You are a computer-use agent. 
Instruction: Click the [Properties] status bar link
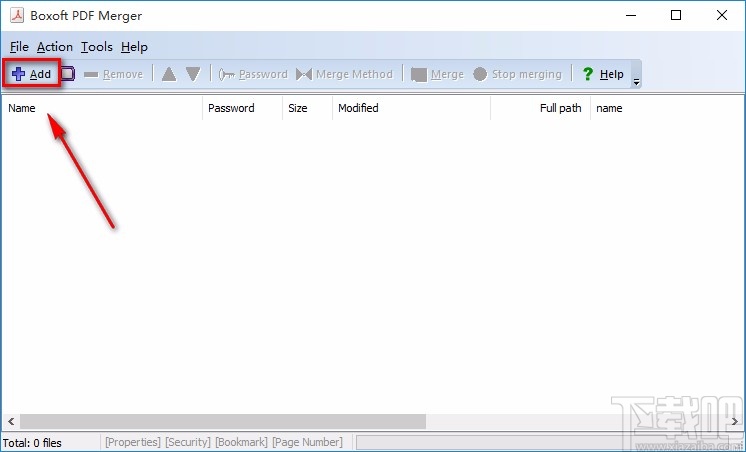click(x=133, y=442)
